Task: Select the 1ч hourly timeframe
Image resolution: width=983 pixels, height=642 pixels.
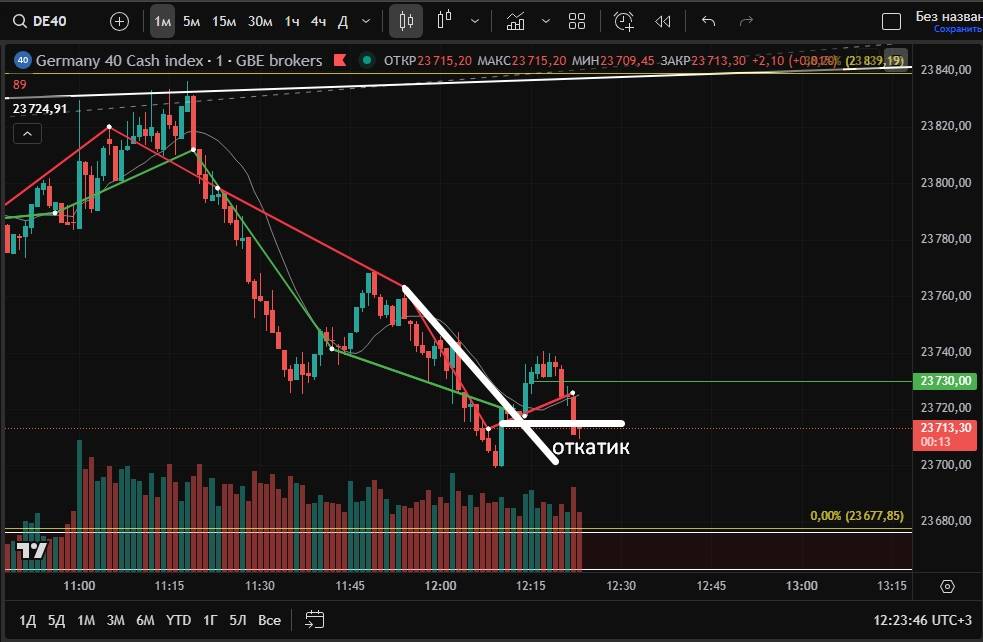Action: point(291,21)
